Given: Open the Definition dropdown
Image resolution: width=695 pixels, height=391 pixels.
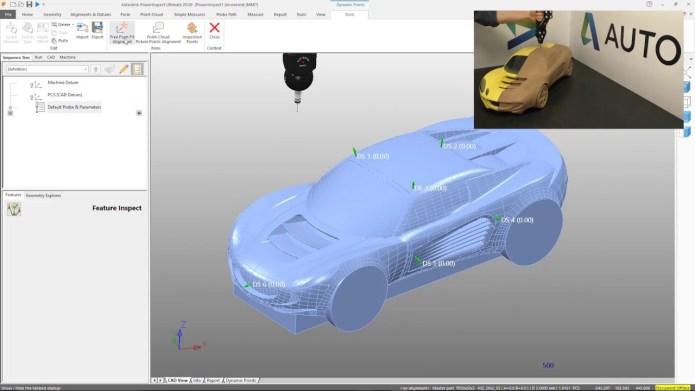Looking at the screenshot, I should (47, 69).
